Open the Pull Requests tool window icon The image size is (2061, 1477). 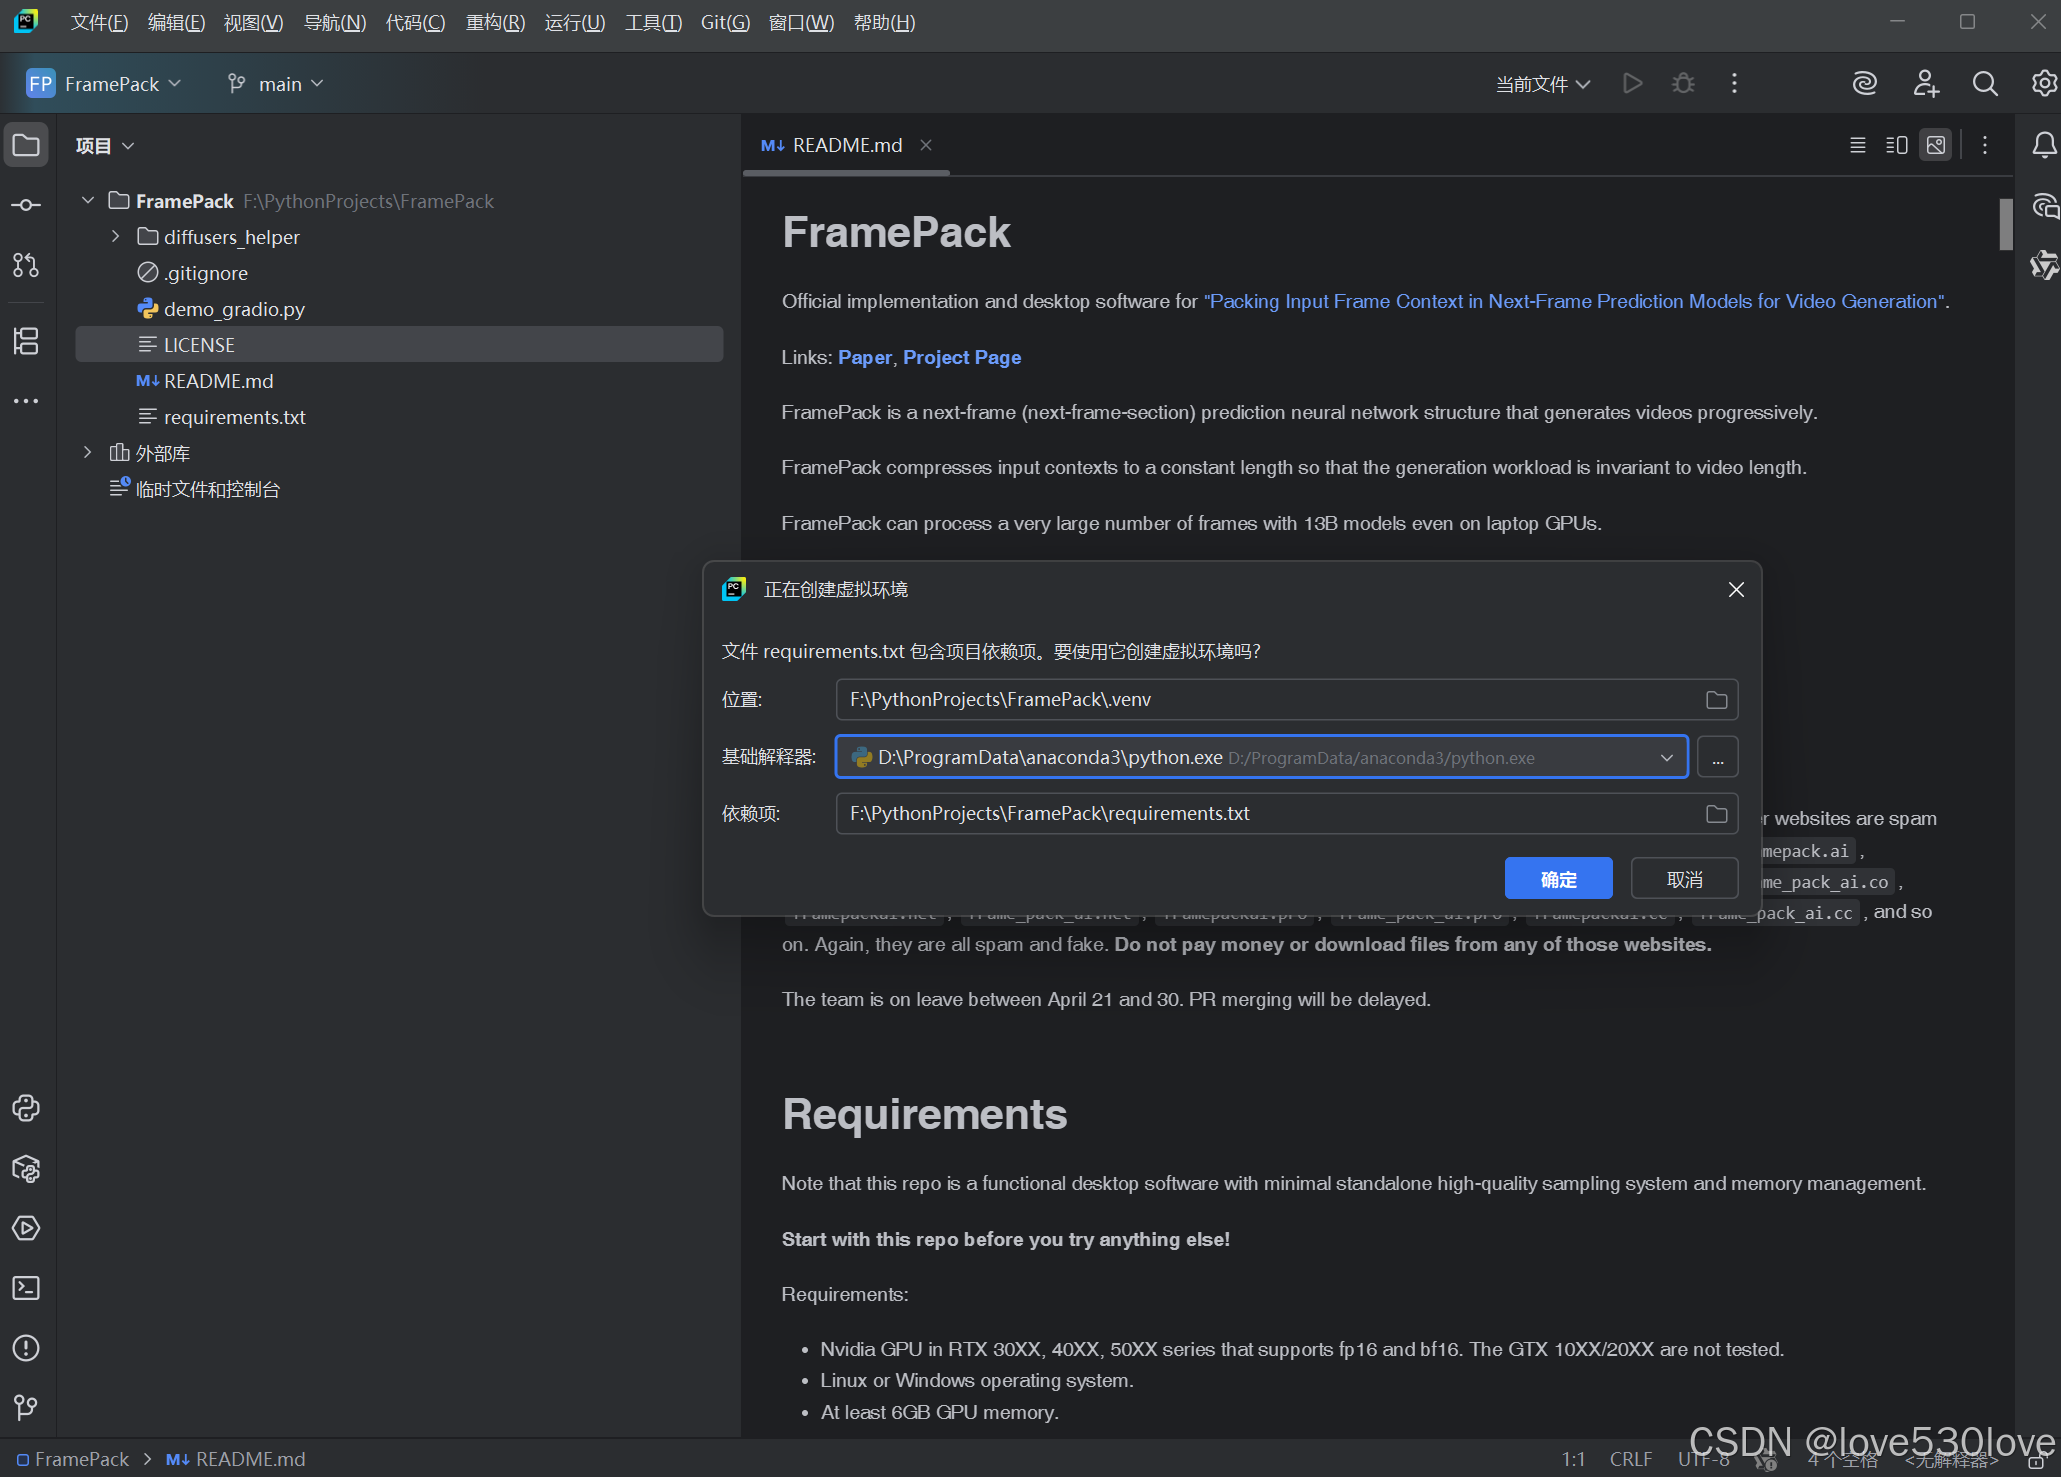(26, 265)
